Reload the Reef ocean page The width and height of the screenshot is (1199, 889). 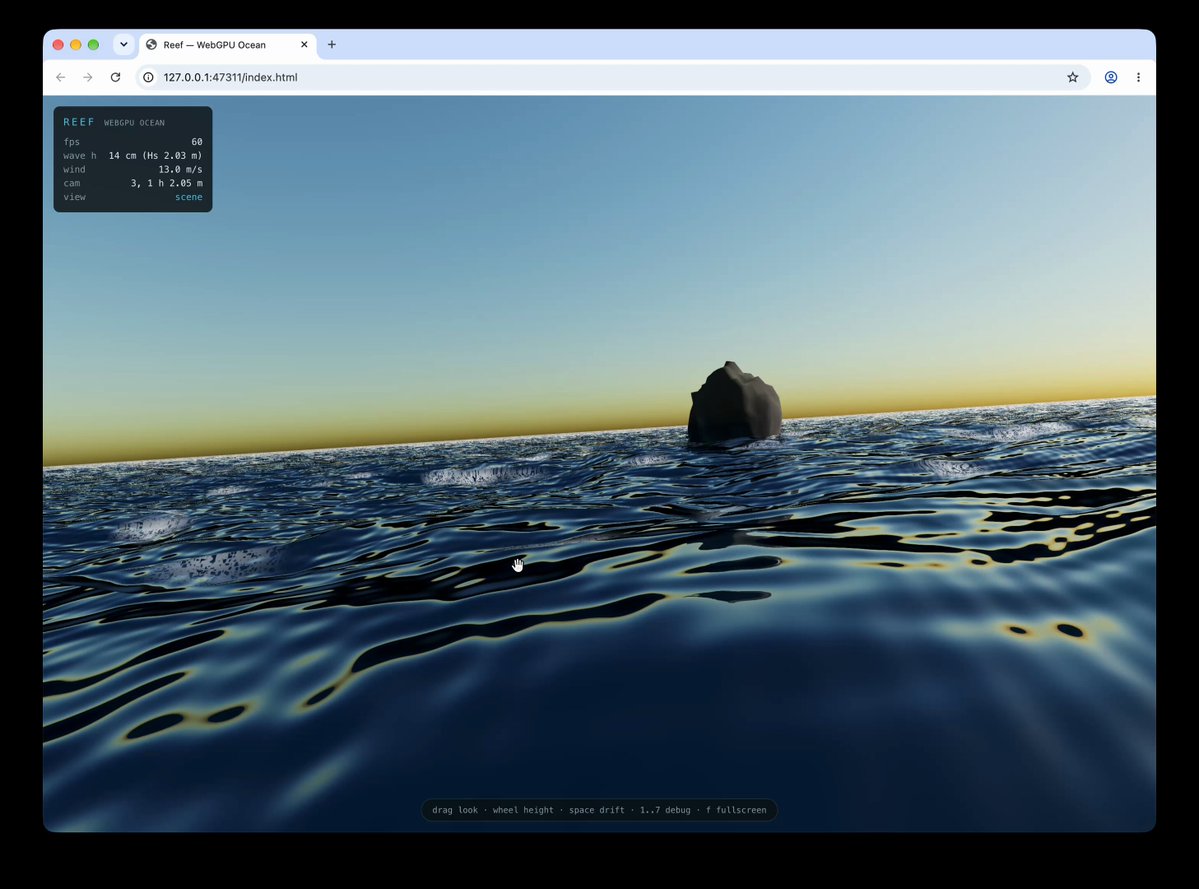(x=115, y=77)
